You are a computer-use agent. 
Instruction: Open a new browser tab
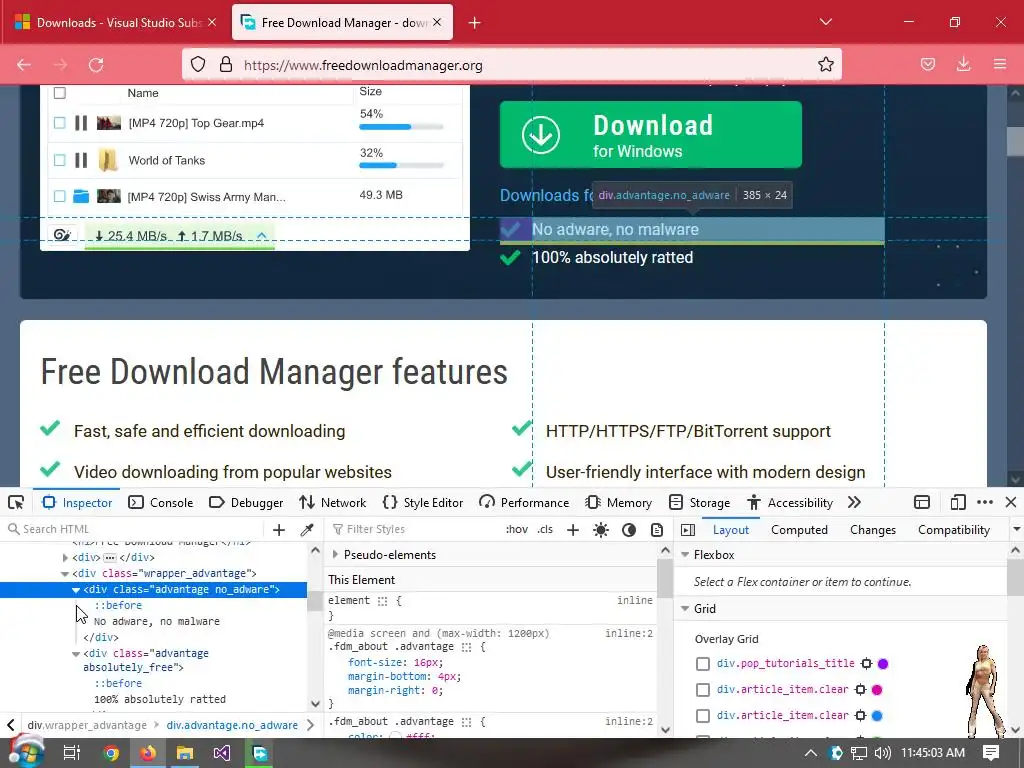(x=475, y=23)
